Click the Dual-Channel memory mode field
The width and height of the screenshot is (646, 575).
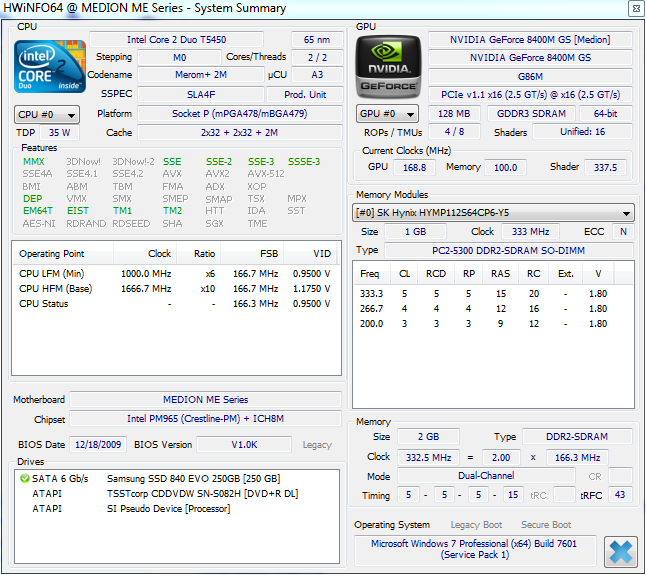pyautogui.click(x=486, y=476)
